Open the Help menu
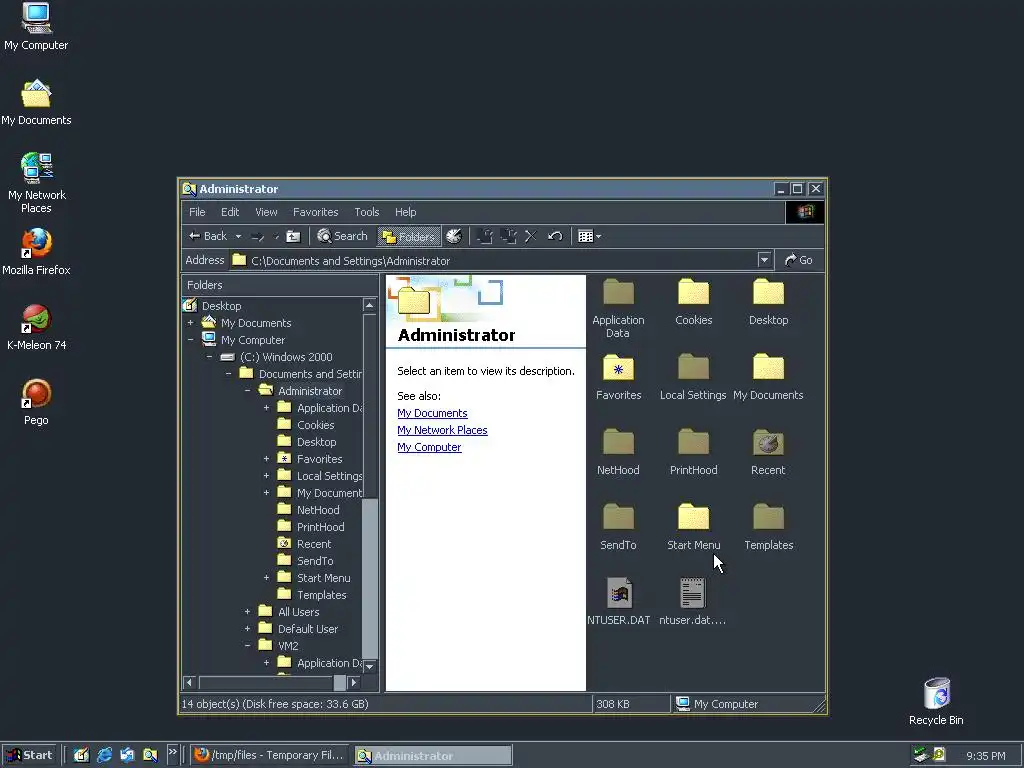 (406, 212)
